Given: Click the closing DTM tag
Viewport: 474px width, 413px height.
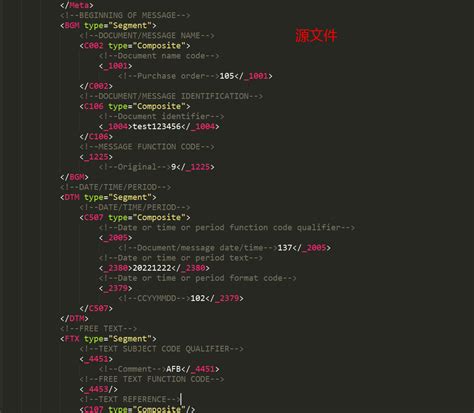Looking at the screenshot, I should coord(74,319).
